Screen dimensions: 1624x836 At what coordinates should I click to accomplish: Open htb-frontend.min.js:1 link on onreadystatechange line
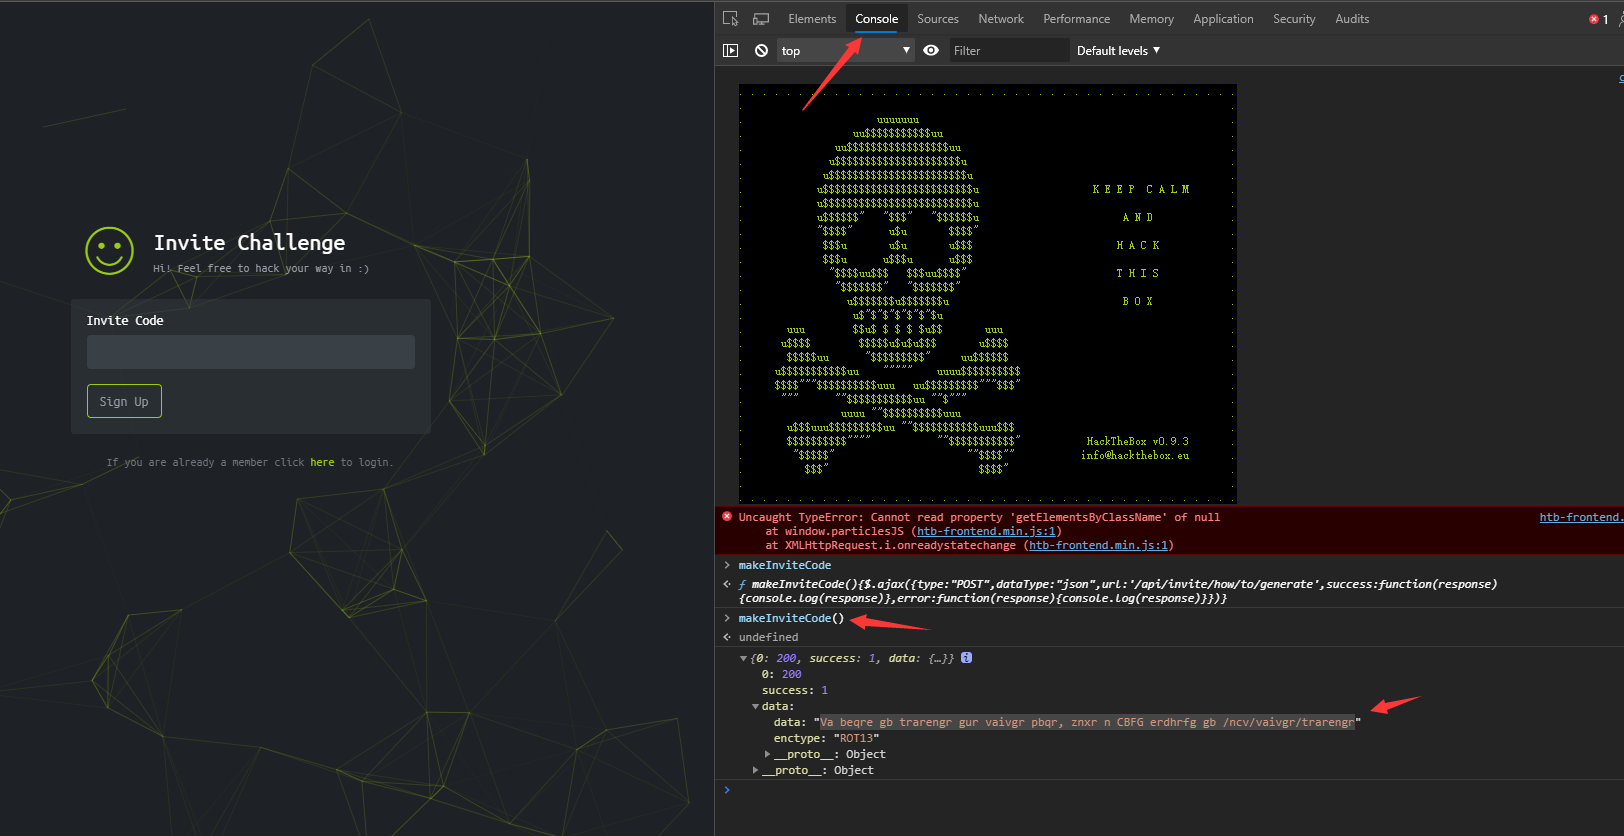(x=1098, y=545)
